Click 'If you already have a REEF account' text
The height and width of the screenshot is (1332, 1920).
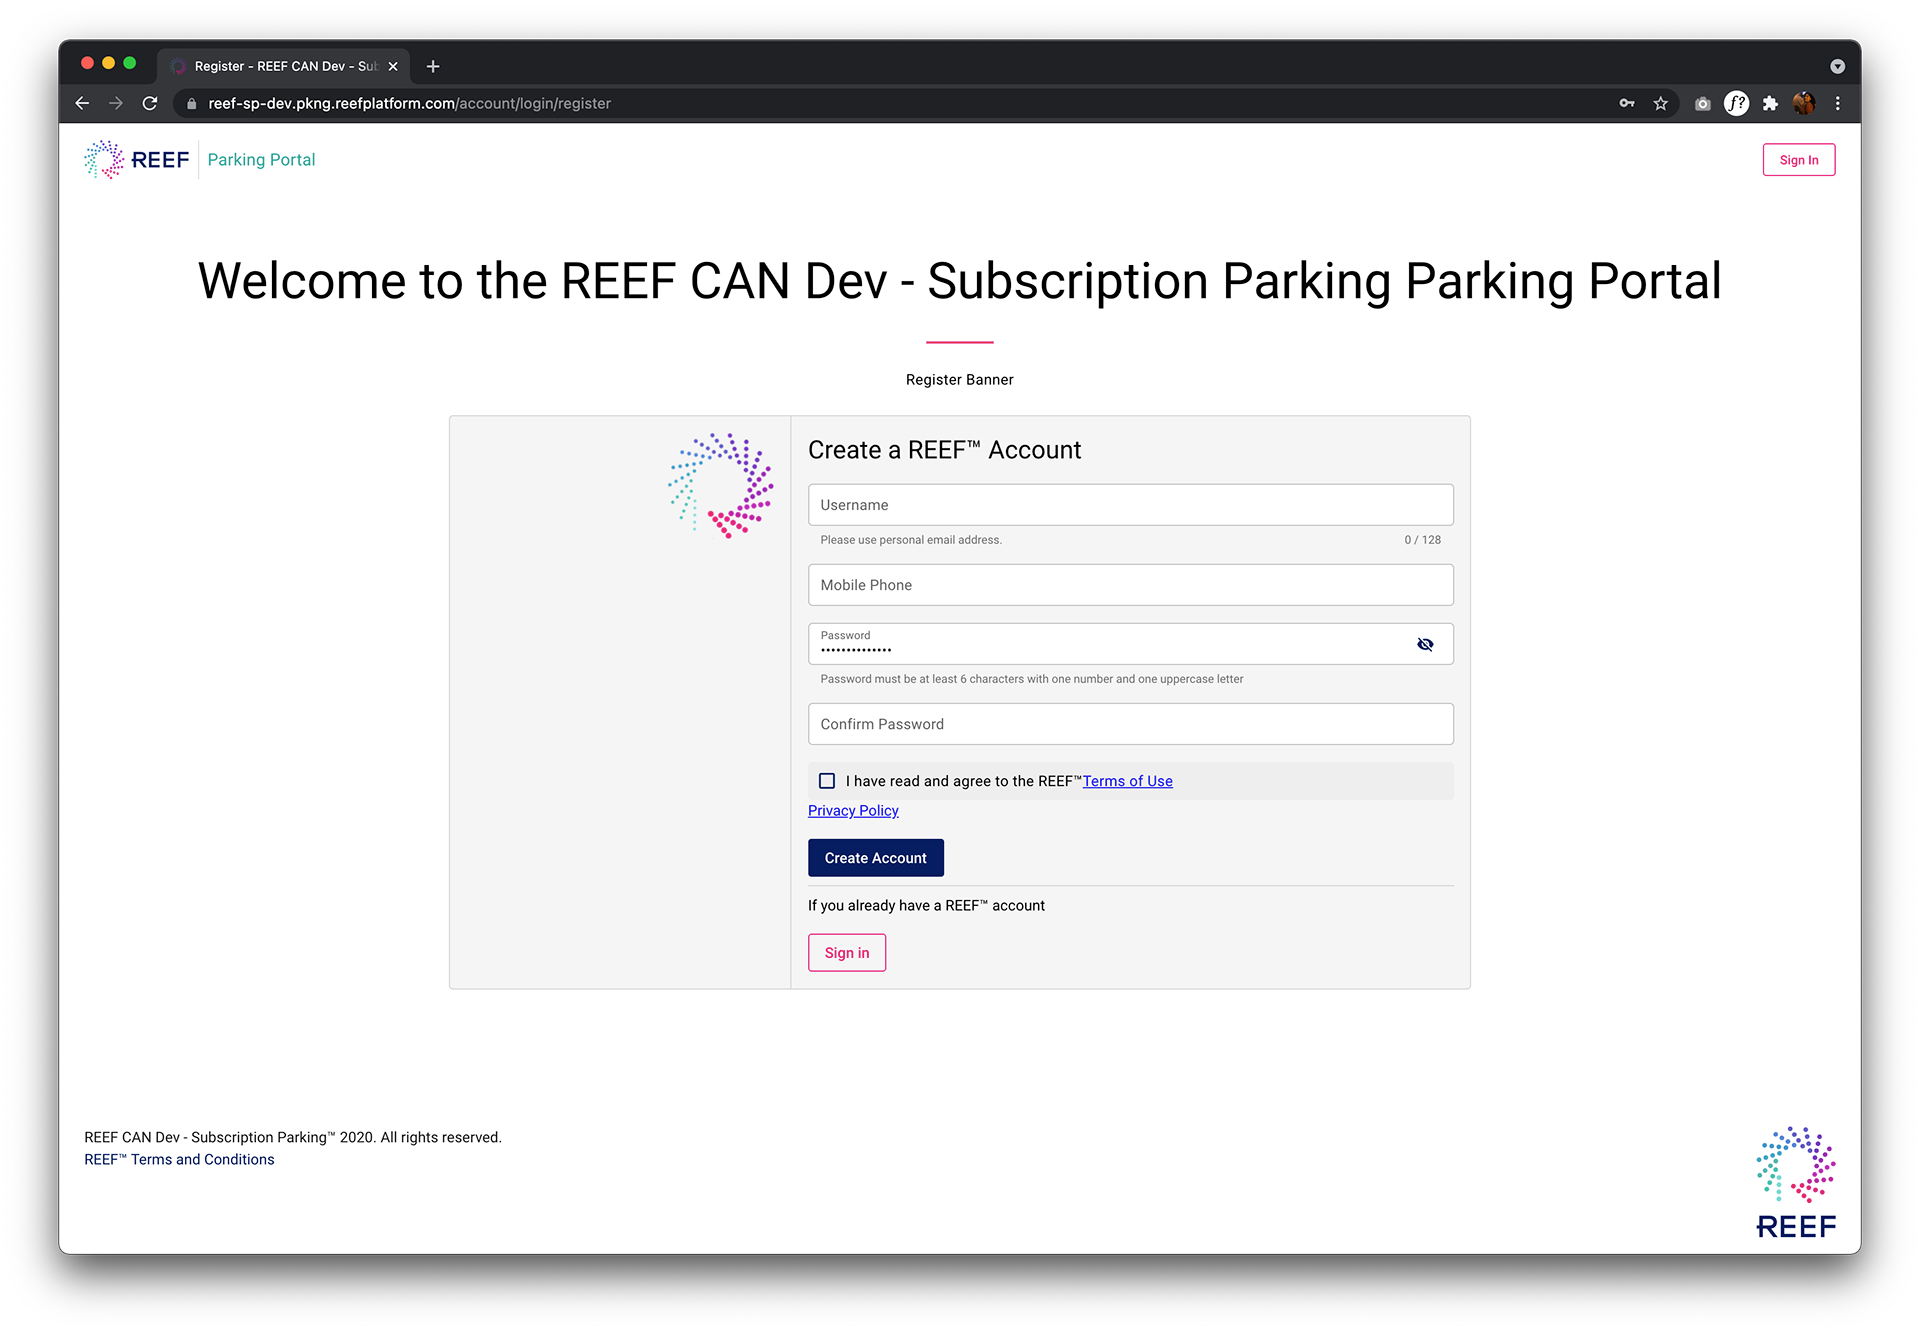926,906
